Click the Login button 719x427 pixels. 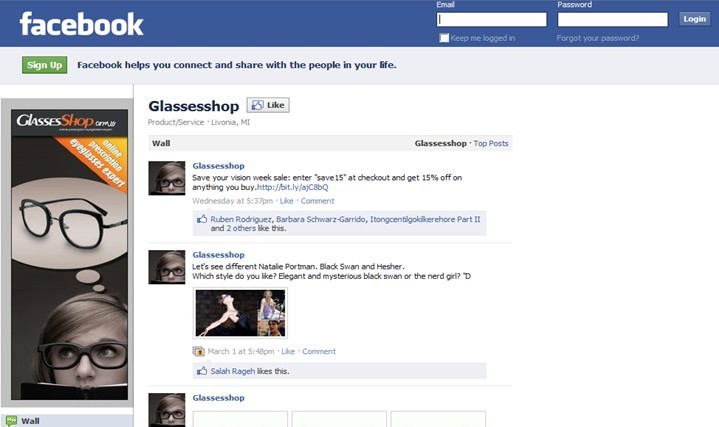click(695, 19)
